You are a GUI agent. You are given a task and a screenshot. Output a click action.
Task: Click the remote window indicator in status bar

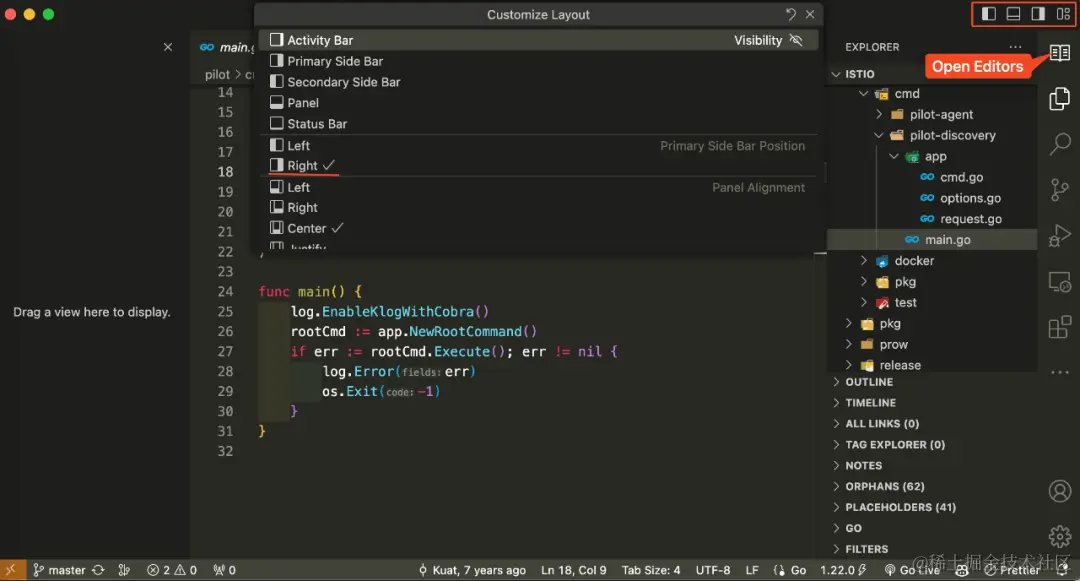coord(10,570)
